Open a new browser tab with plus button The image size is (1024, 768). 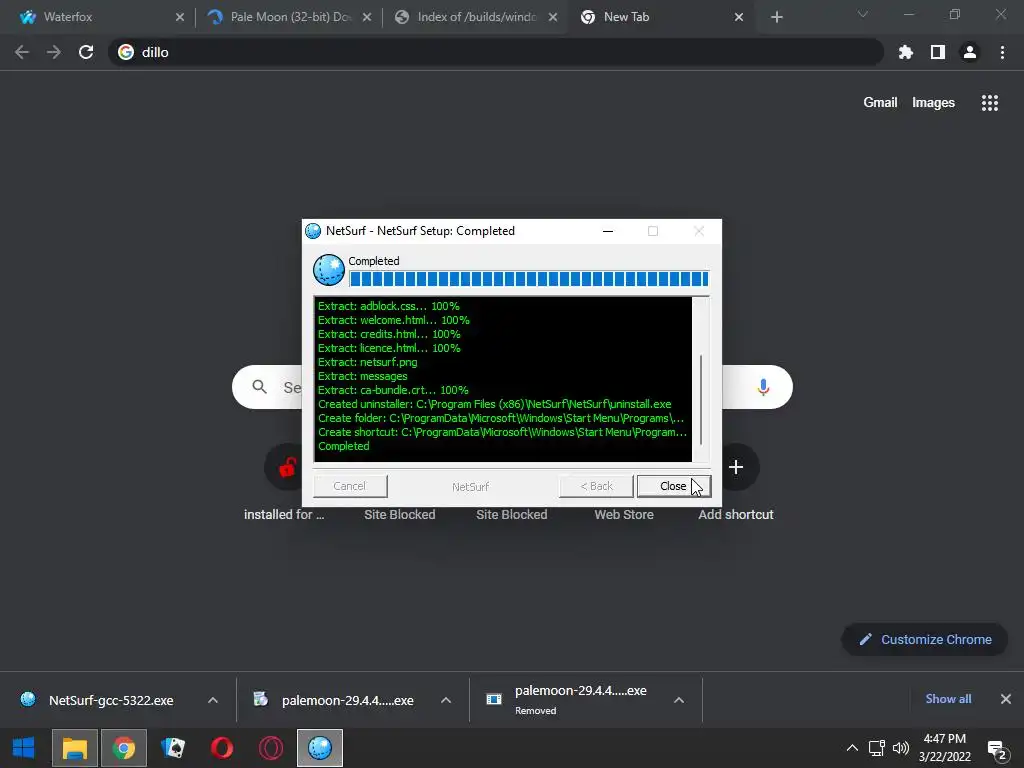(776, 17)
